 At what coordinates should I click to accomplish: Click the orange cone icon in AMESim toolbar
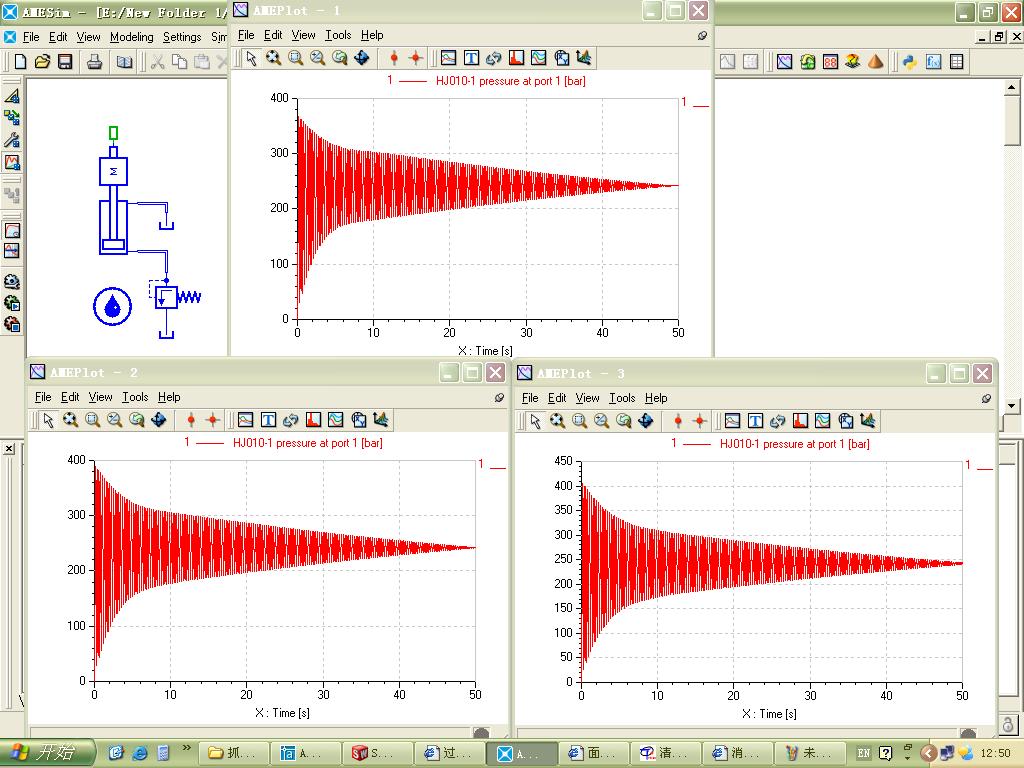(x=875, y=62)
